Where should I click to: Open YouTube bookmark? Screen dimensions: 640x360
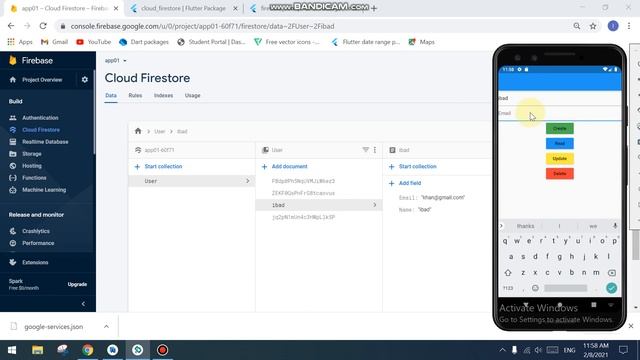click(93, 42)
